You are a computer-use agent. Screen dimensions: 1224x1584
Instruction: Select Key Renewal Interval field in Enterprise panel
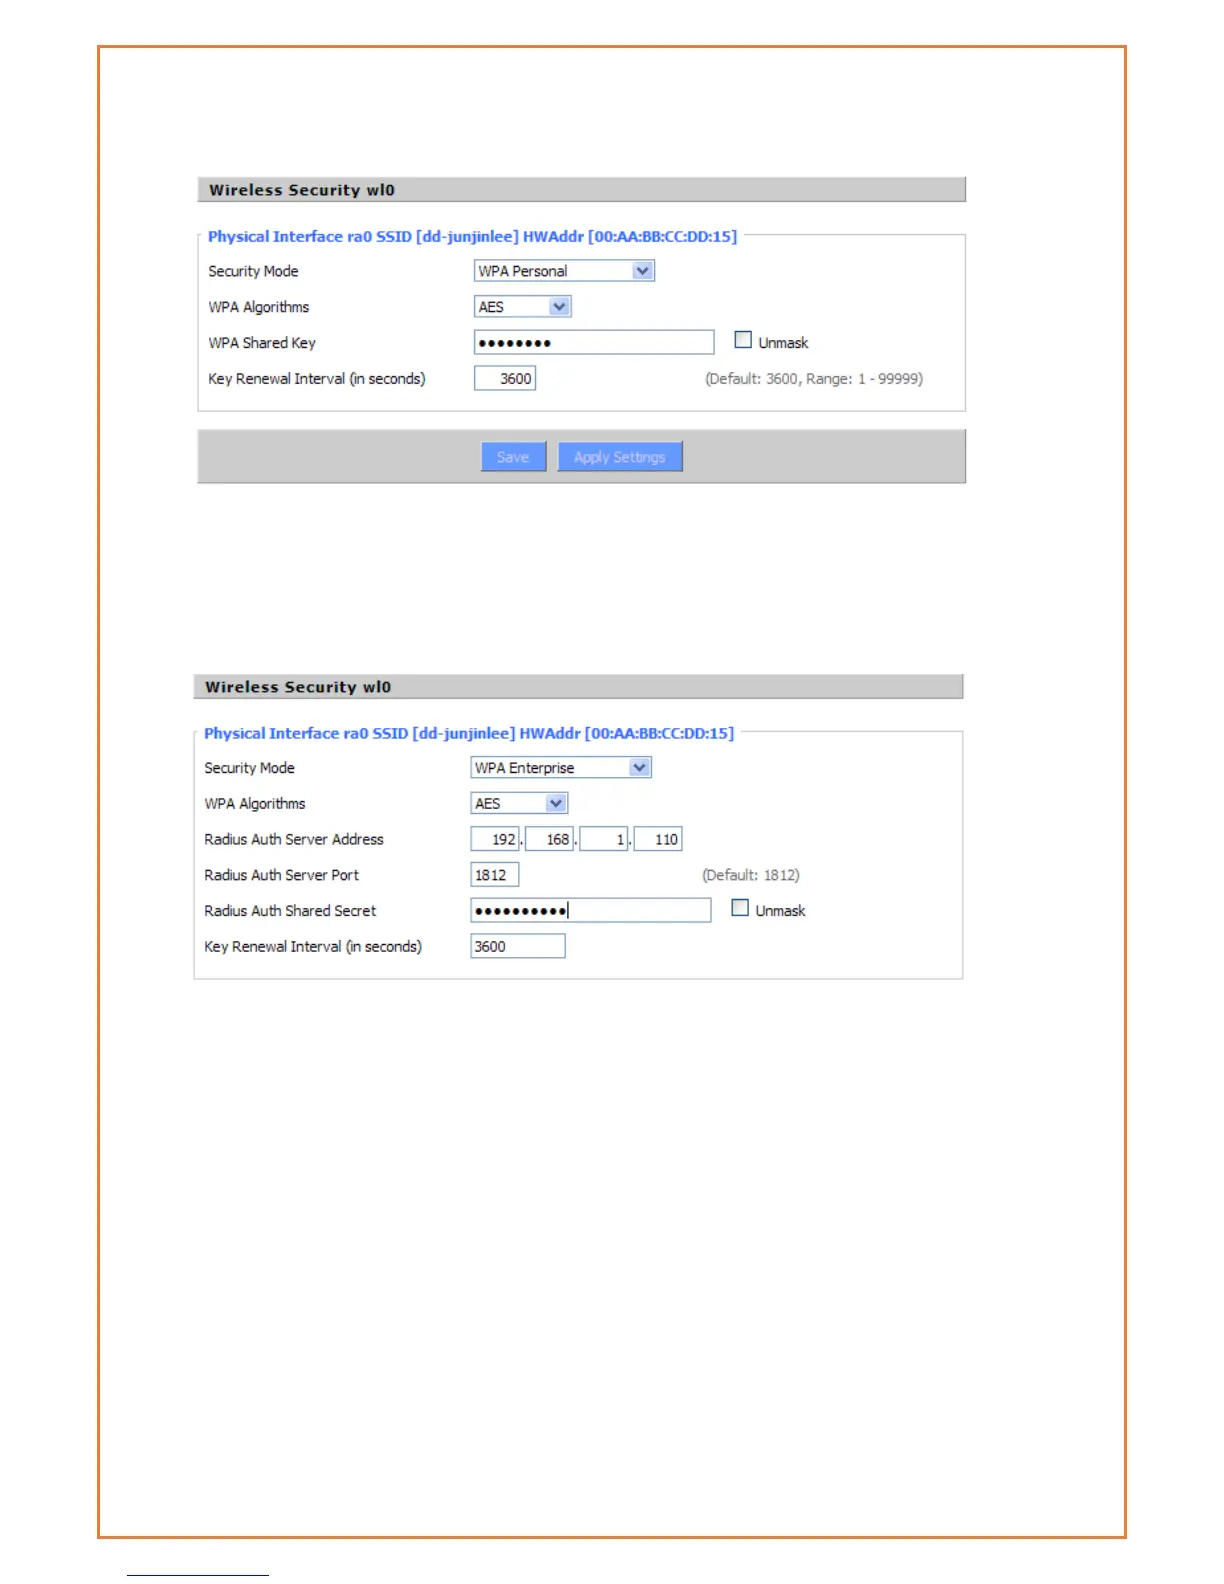518,946
